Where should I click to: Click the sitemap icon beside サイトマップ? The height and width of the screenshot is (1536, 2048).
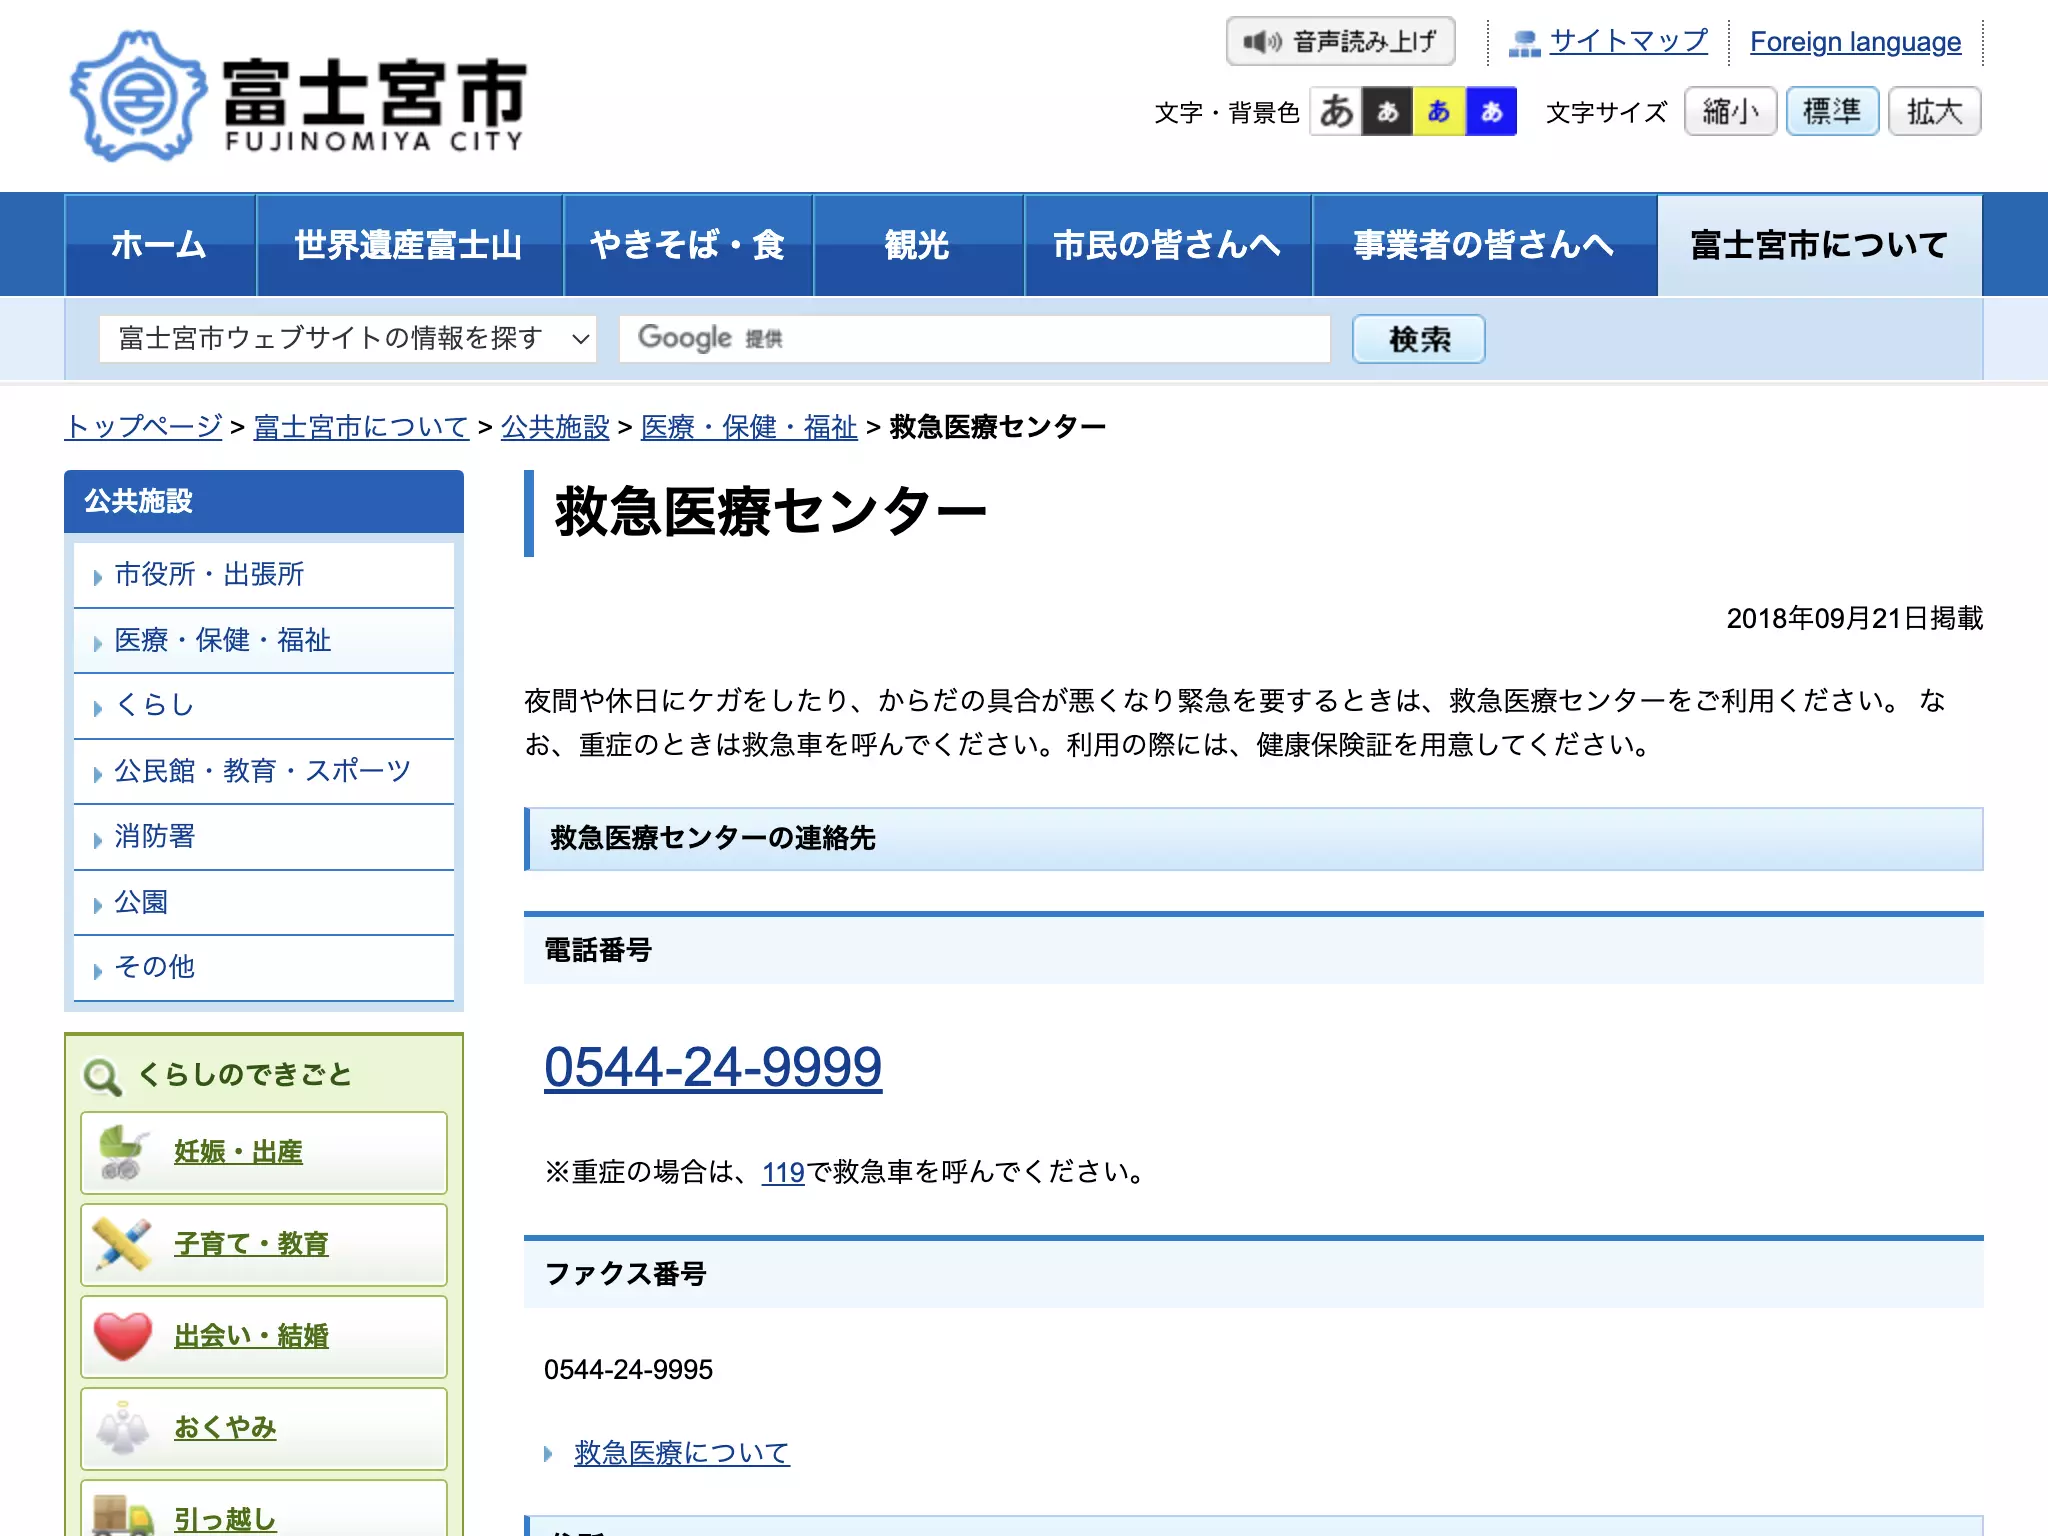pyautogui.click(x=1524, y=43)
